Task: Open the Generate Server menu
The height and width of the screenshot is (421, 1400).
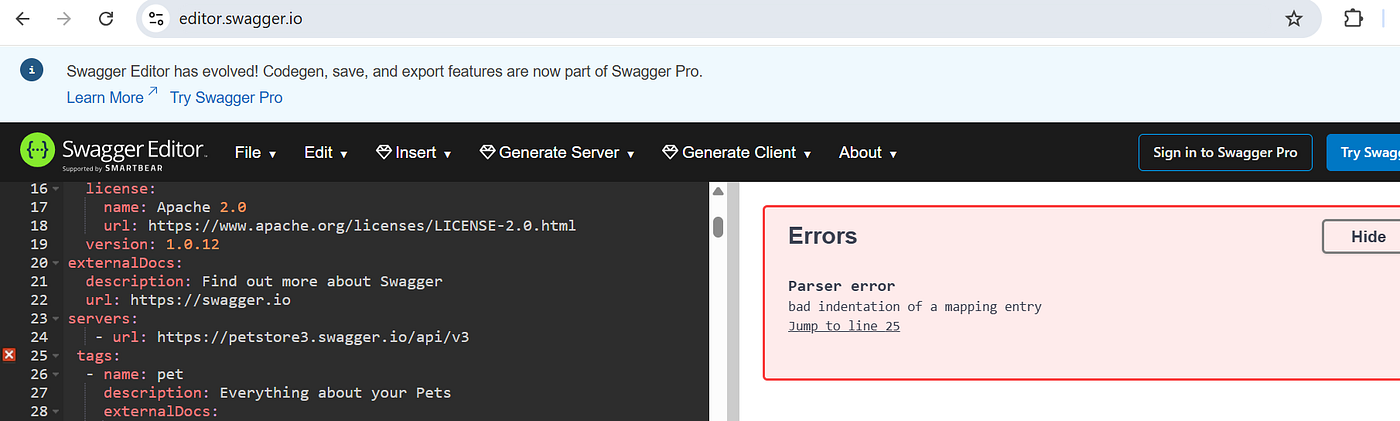Action: tap(557, 152)
